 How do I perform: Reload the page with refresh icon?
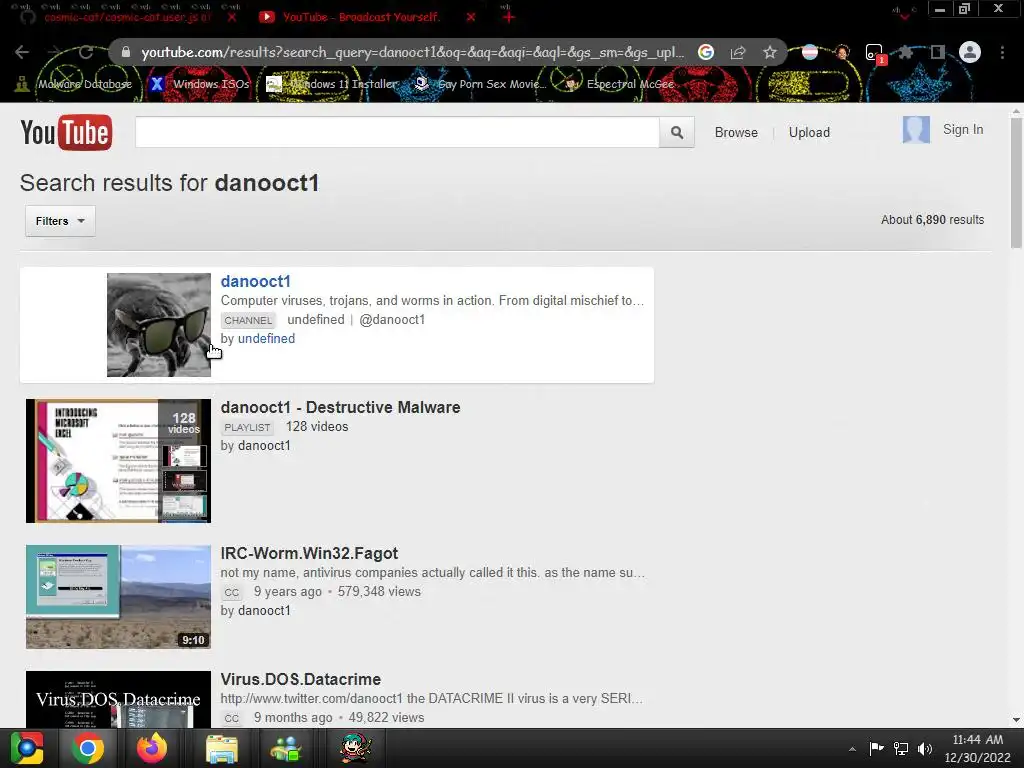[x=86, y=52]
